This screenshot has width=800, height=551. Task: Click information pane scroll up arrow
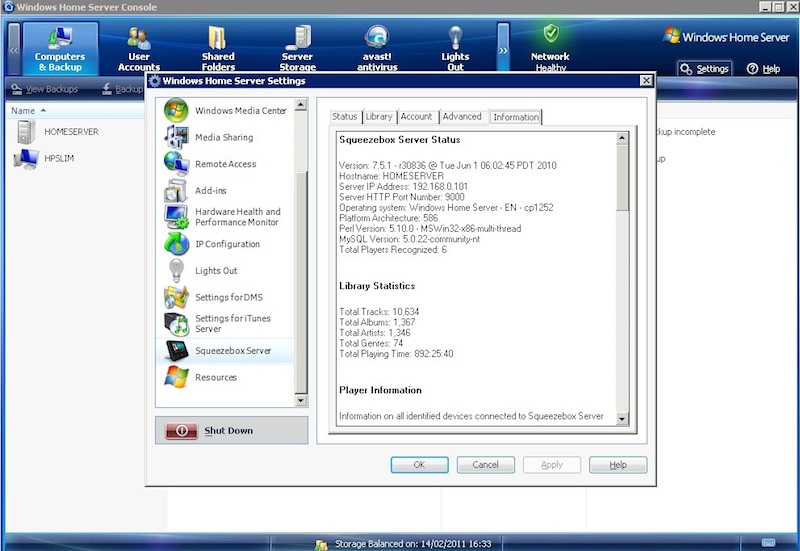point(622,138)
